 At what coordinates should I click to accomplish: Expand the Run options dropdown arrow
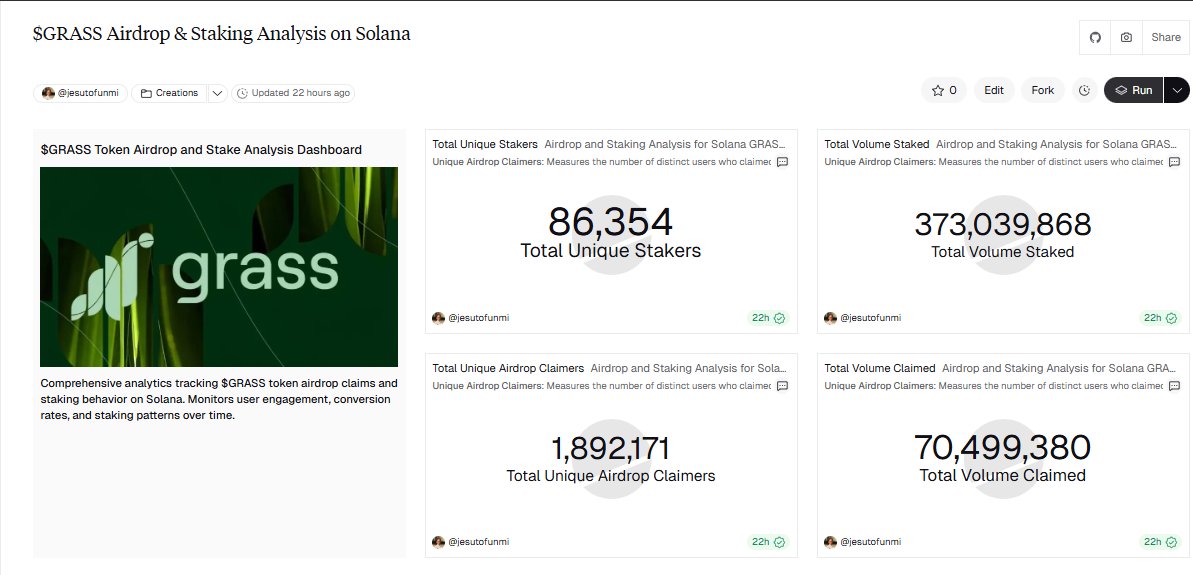tap(1176, 90)
